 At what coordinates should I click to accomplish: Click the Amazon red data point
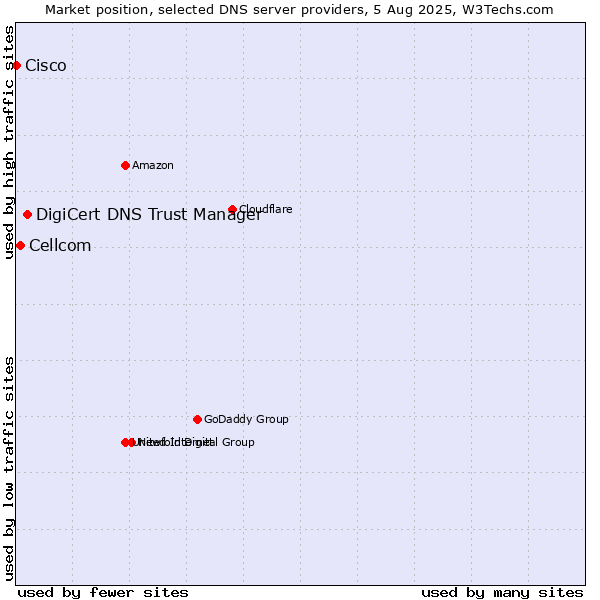(125, 166)
